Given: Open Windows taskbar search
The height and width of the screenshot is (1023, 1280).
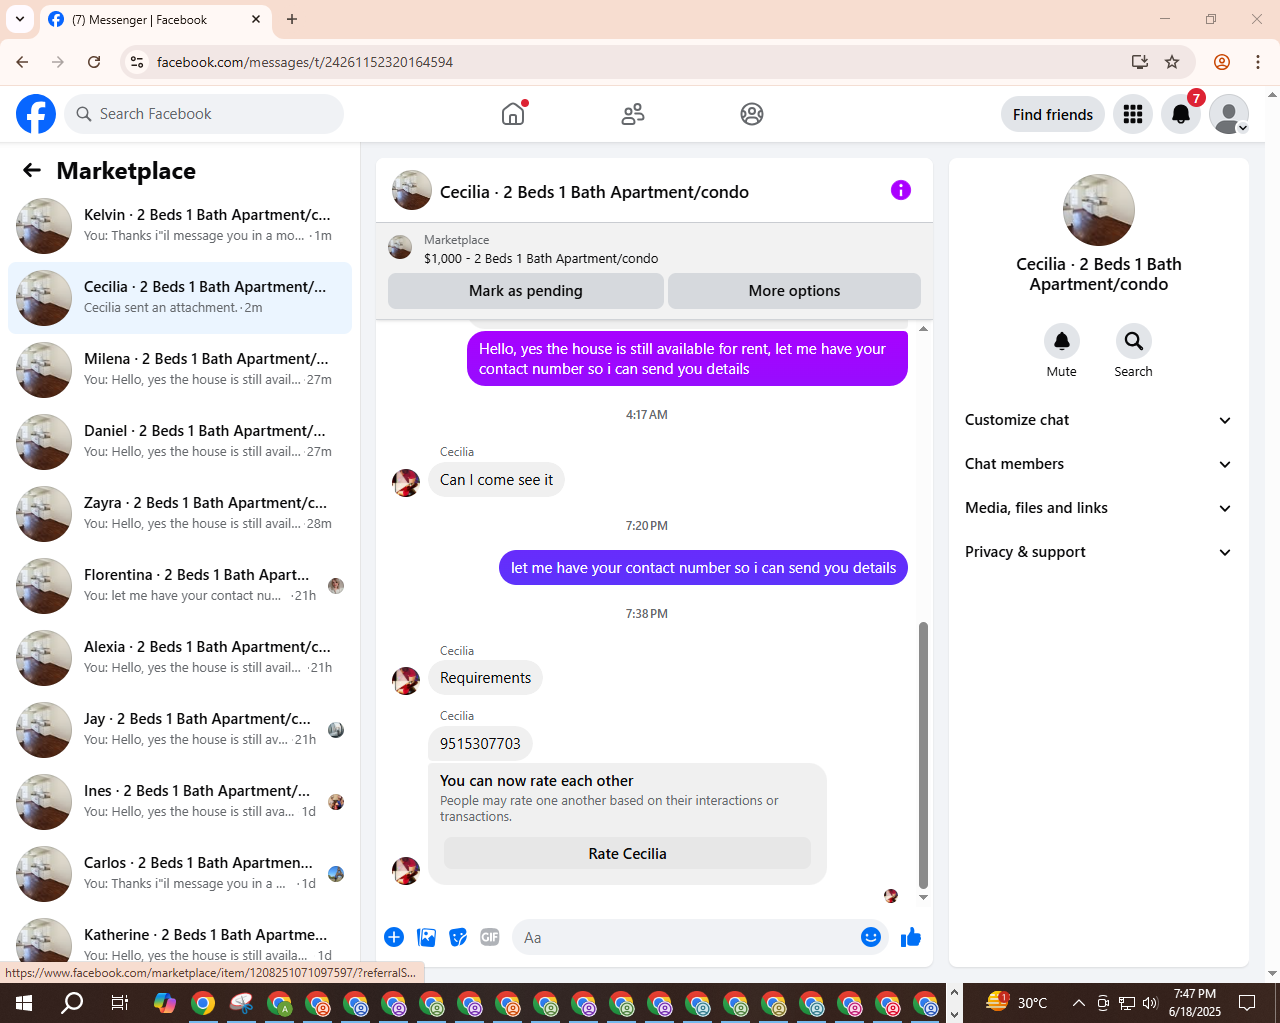Looking at the screenshot, I should [72, 1002].
